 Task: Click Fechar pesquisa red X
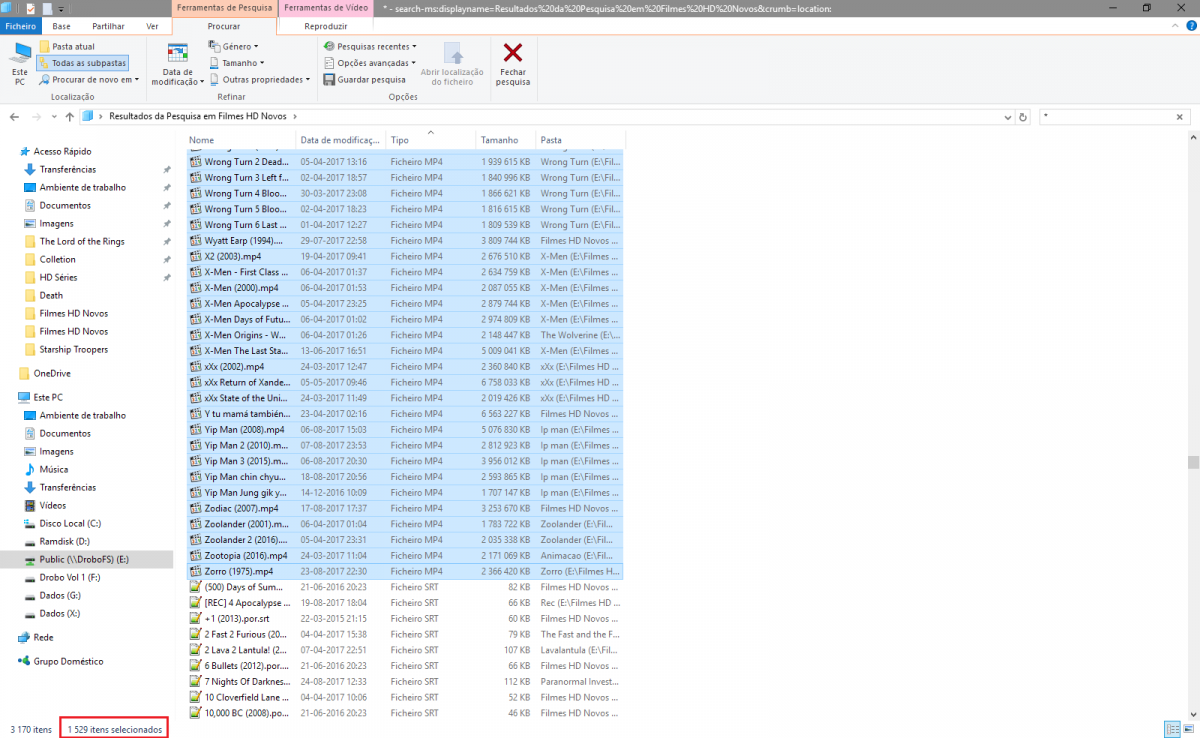pyautogui.click(x=513, y=65)
